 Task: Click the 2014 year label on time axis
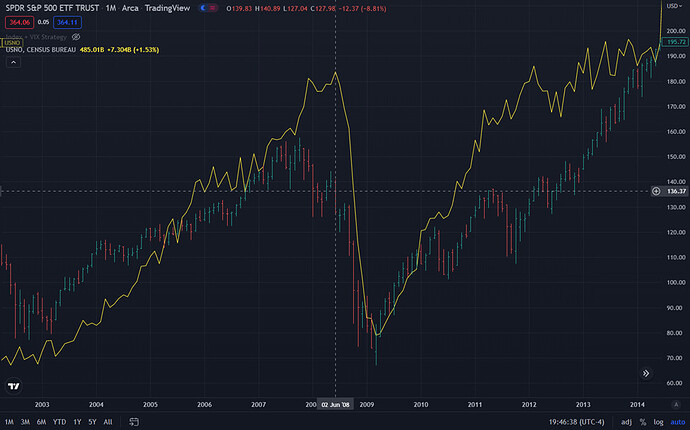coord(637,404)
